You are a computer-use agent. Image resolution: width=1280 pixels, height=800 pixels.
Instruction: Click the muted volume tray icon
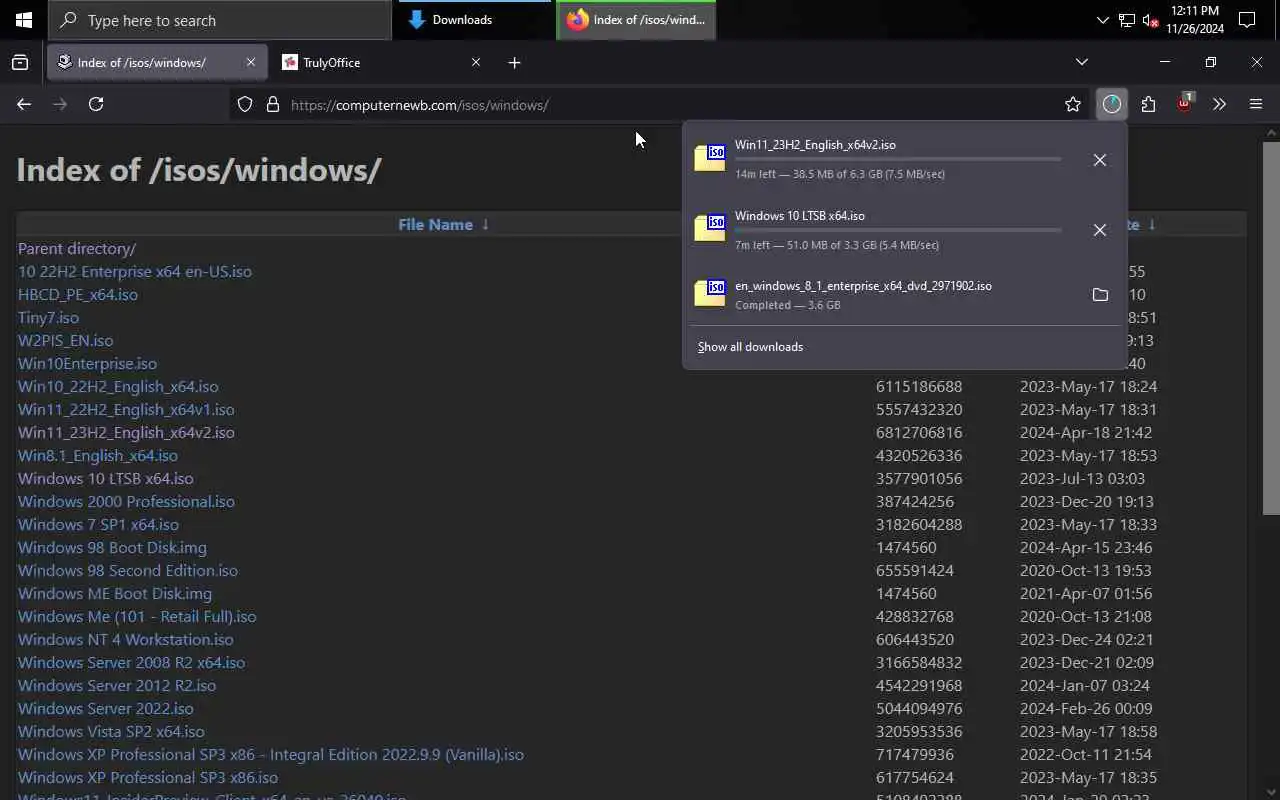point(1150,20)
